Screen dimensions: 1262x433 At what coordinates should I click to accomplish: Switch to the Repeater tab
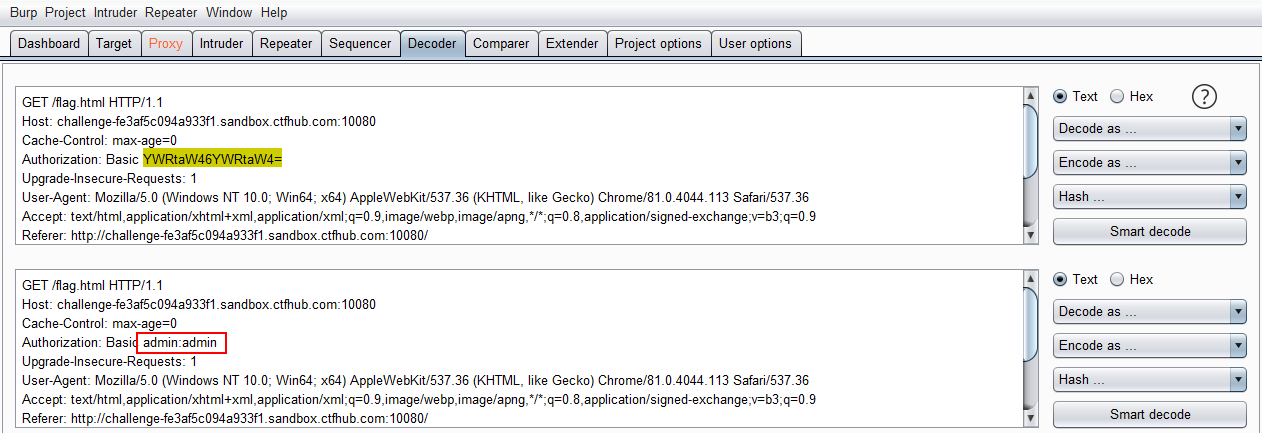(x=286, y=43)
